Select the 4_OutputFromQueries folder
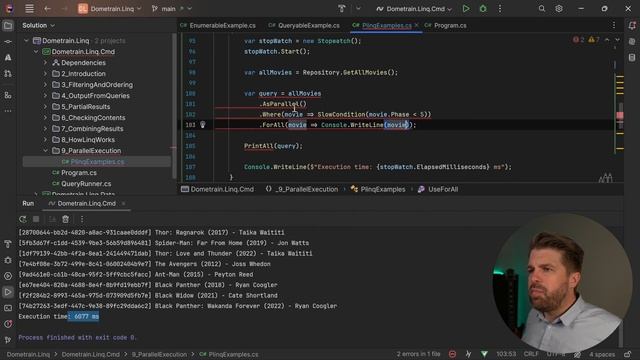 (95, 96)
